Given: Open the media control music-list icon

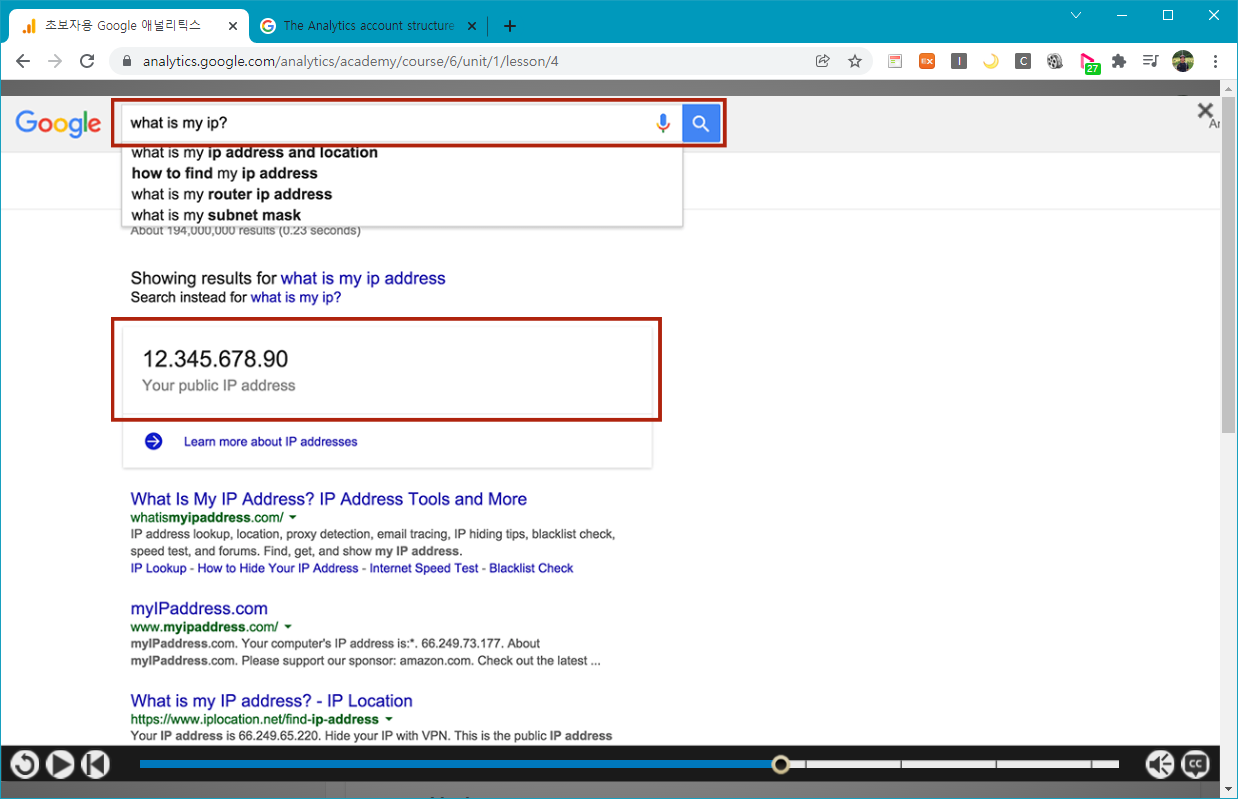Looking at the screenshot, I should (x=1151, y=61).
